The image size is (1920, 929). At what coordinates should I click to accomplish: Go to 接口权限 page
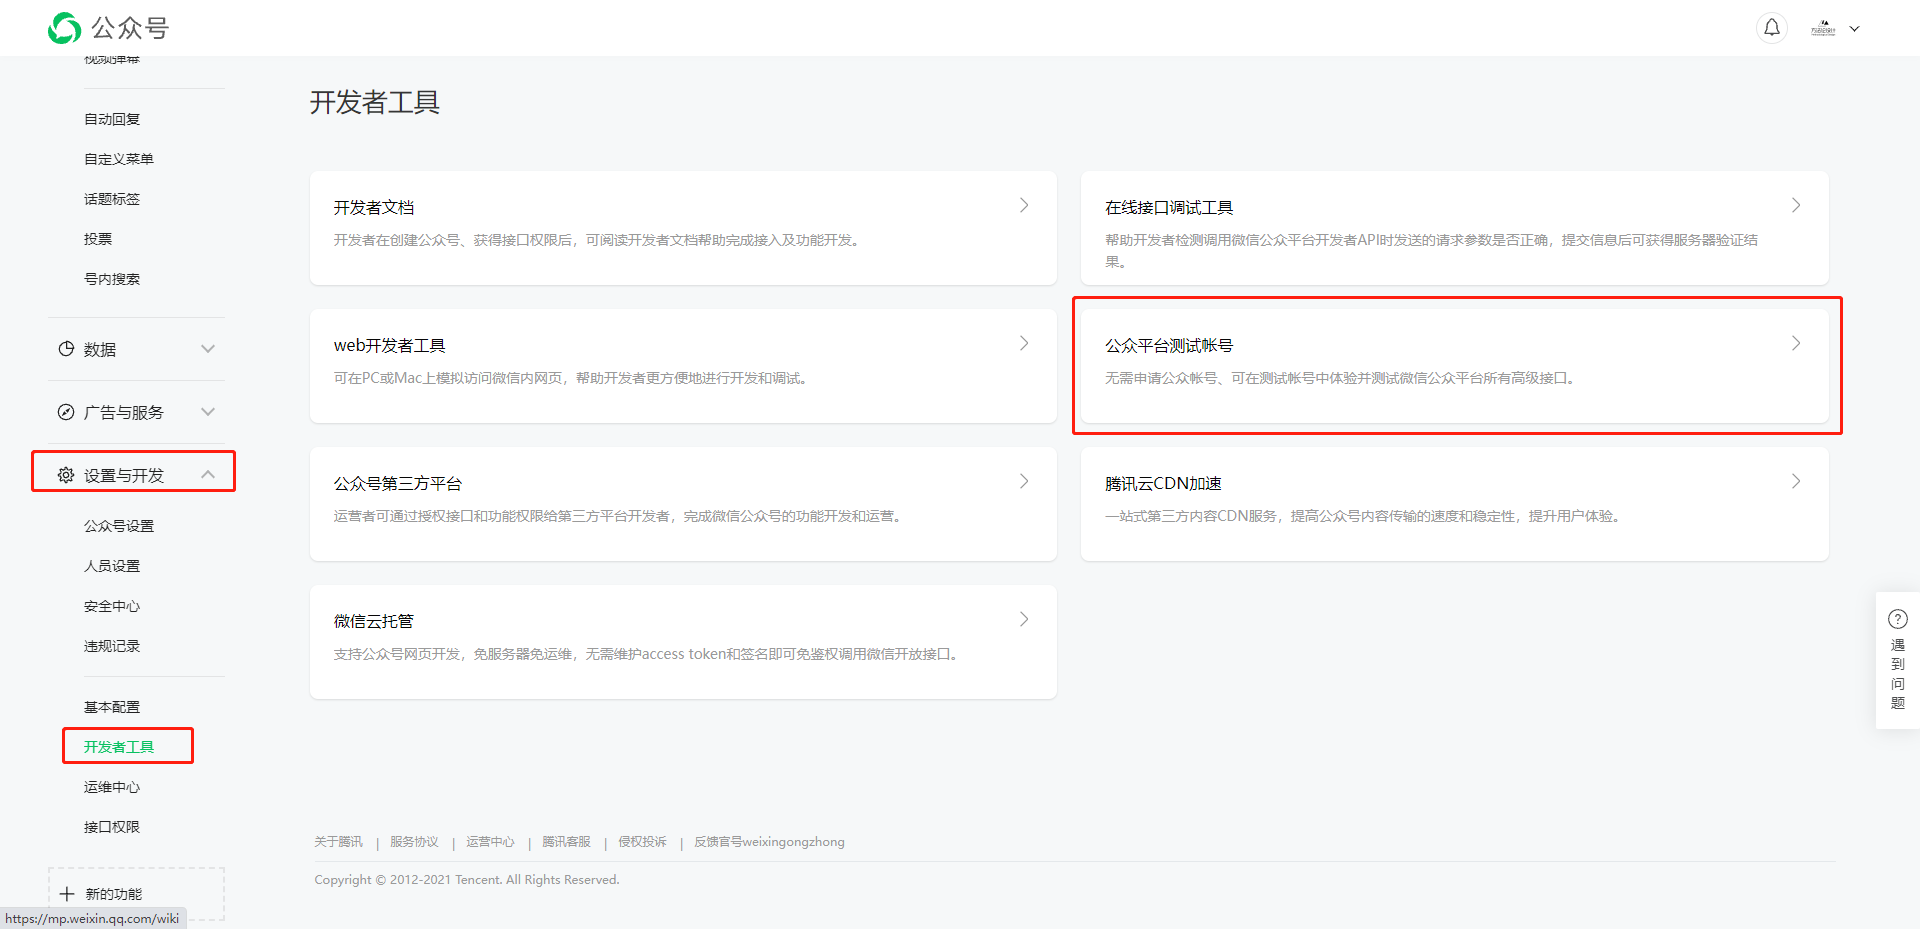point(112,827)
